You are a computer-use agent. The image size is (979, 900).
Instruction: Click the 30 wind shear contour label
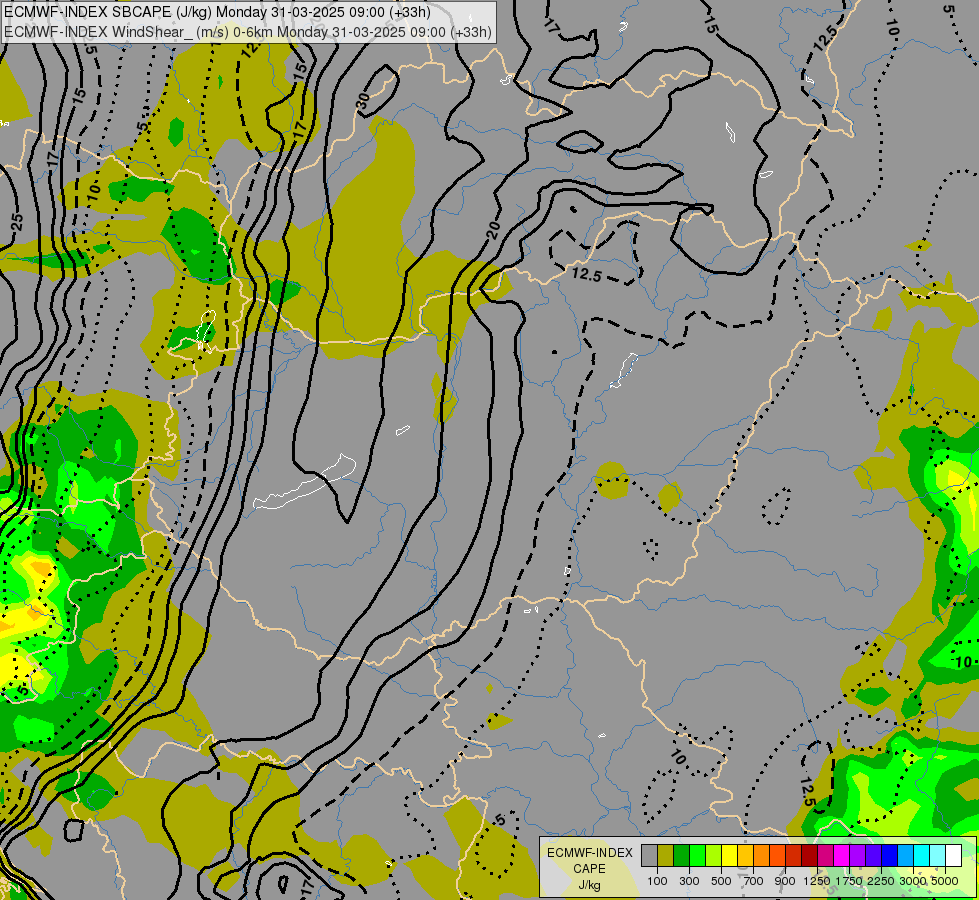click(x=363, y=101)
